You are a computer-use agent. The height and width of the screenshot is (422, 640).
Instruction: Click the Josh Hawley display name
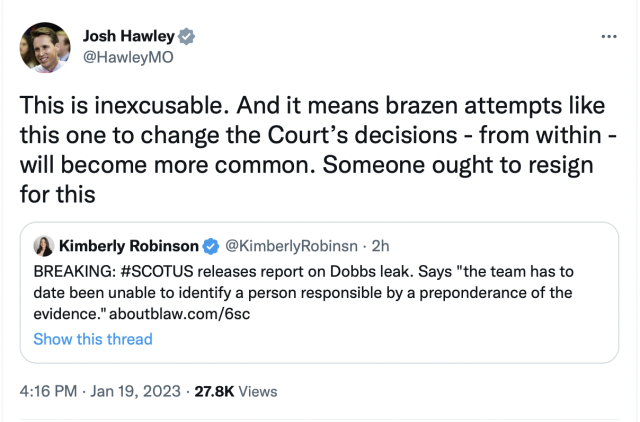click(128, 36)
